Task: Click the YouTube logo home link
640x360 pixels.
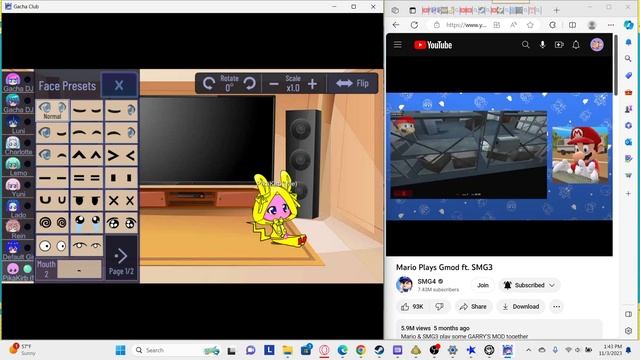Action: pos(433,45)
